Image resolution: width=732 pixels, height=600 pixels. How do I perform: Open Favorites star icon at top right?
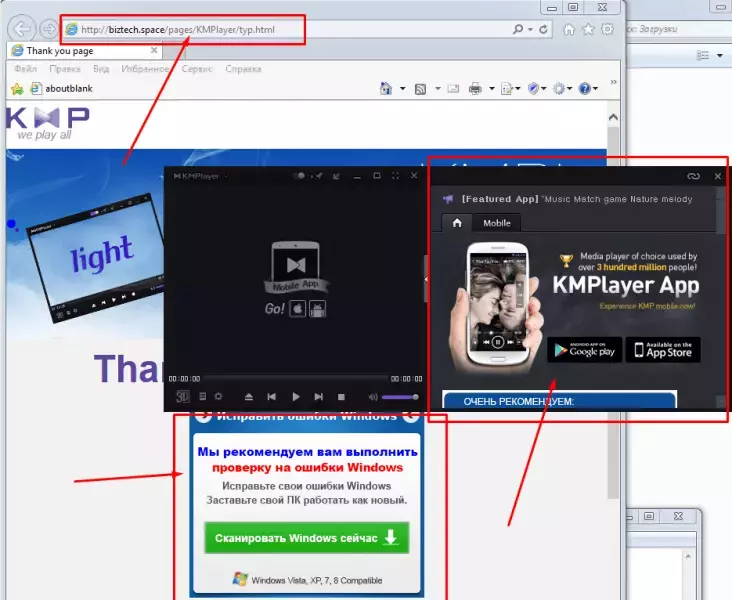588,29
